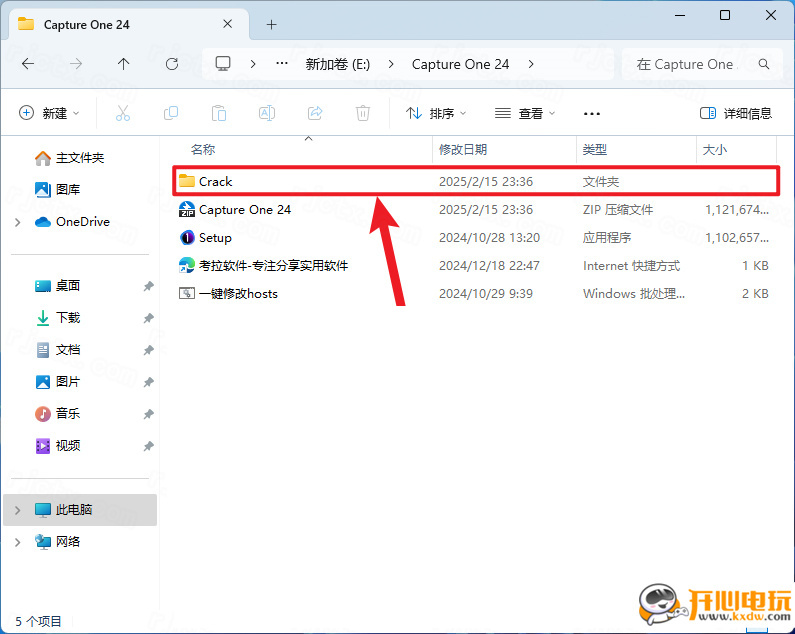
Task: Unpin 下载 using its pin icon
Action: [148, 318]
